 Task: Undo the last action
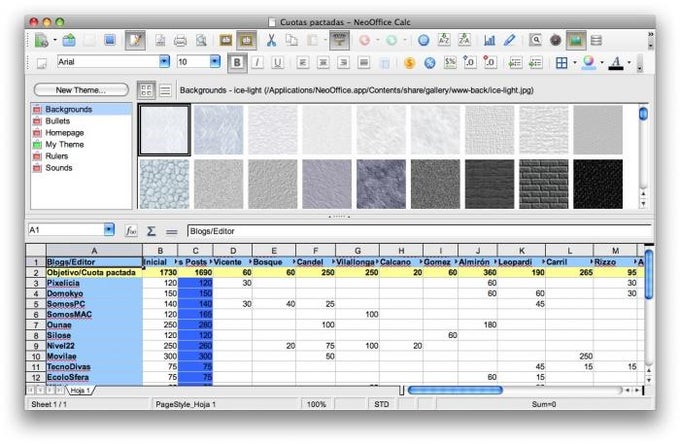[x=365, y=40]
